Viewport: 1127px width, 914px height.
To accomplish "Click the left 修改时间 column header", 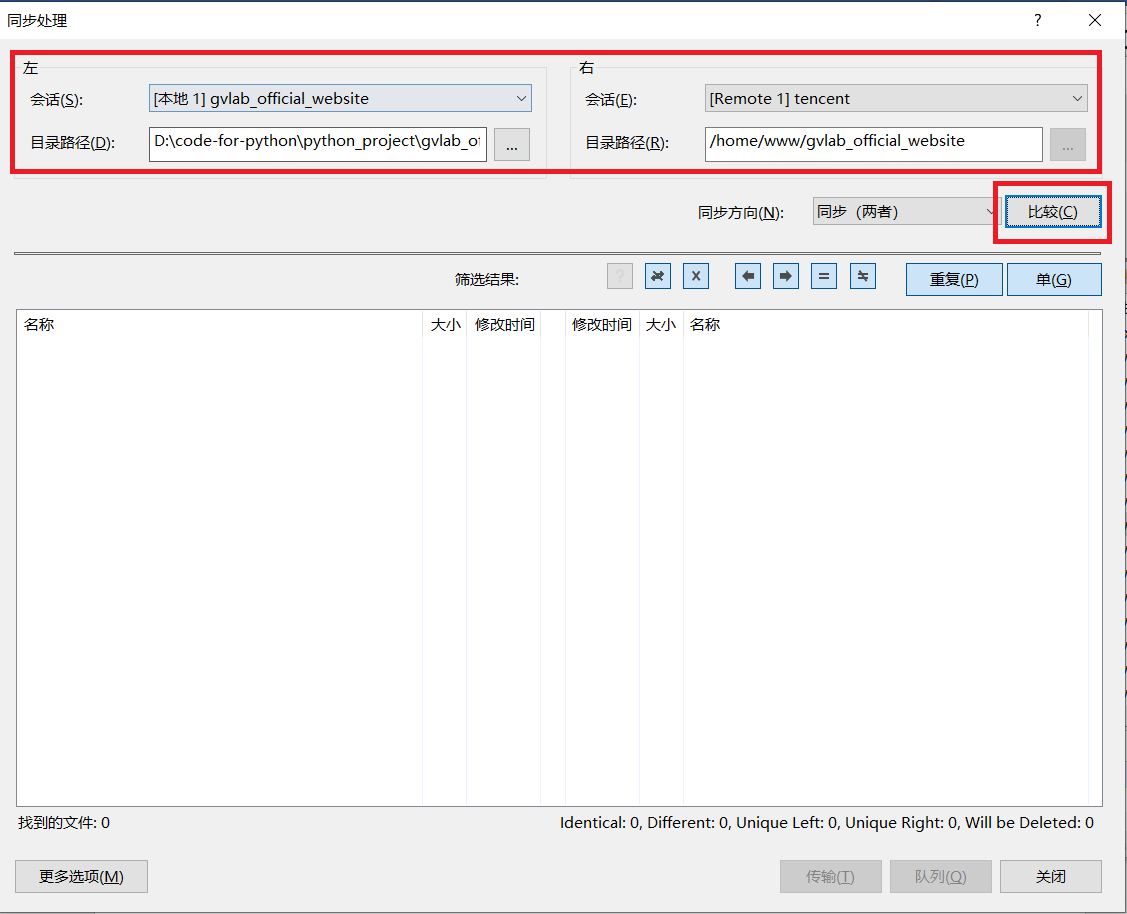I will click(x=504, y=325).
